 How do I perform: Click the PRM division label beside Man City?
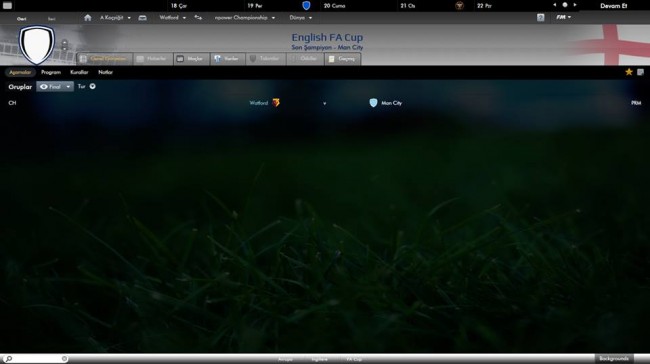point(636,103)
